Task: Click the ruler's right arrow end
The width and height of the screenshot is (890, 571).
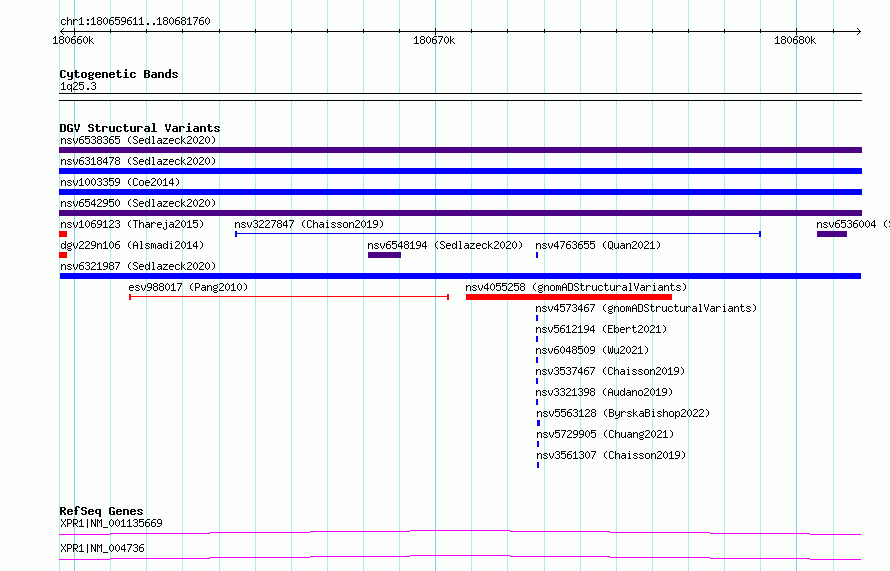Action: coord(859,31)
